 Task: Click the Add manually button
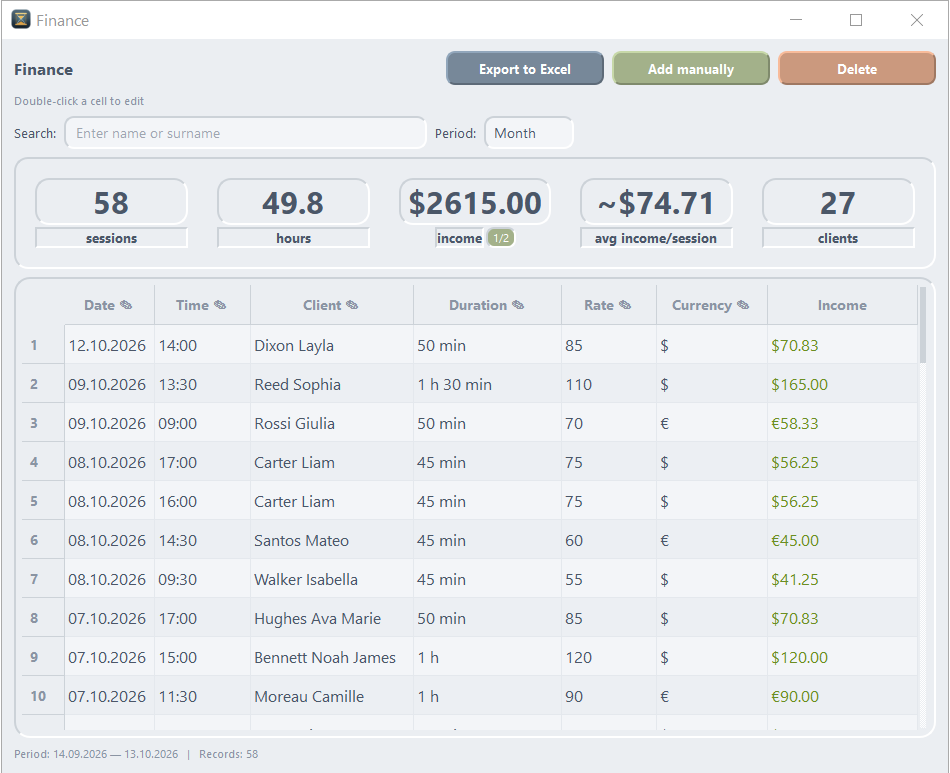click(691, 68)
